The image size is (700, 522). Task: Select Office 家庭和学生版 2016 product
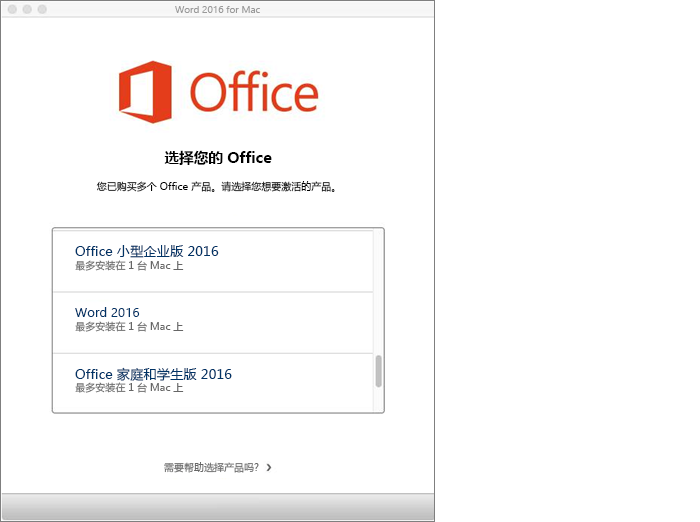coord(153,374)
